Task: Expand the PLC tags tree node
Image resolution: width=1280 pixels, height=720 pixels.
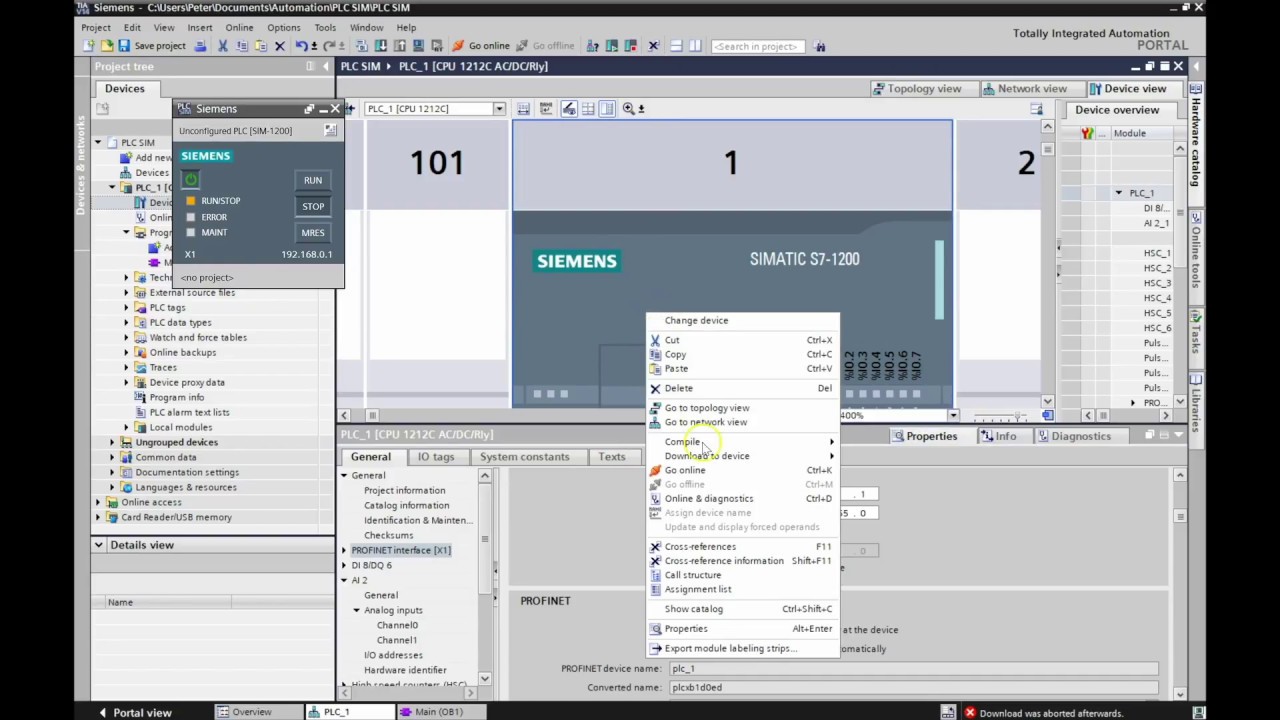Action: [127, 308]
